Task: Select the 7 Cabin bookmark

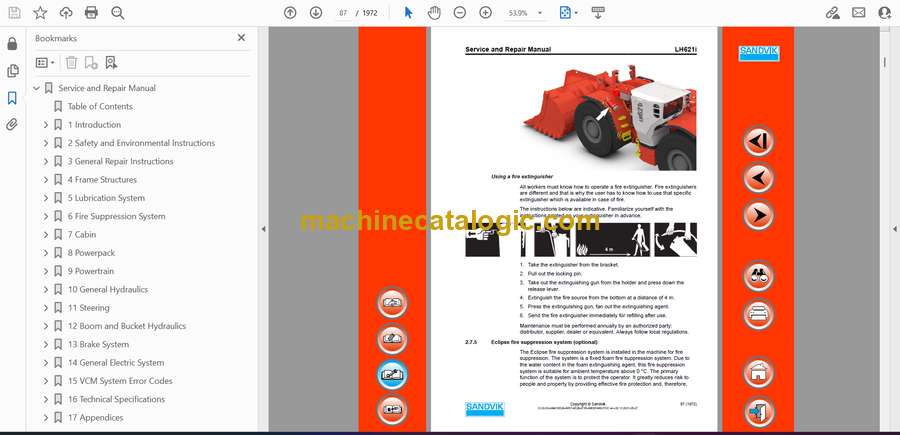Action: 82,234
